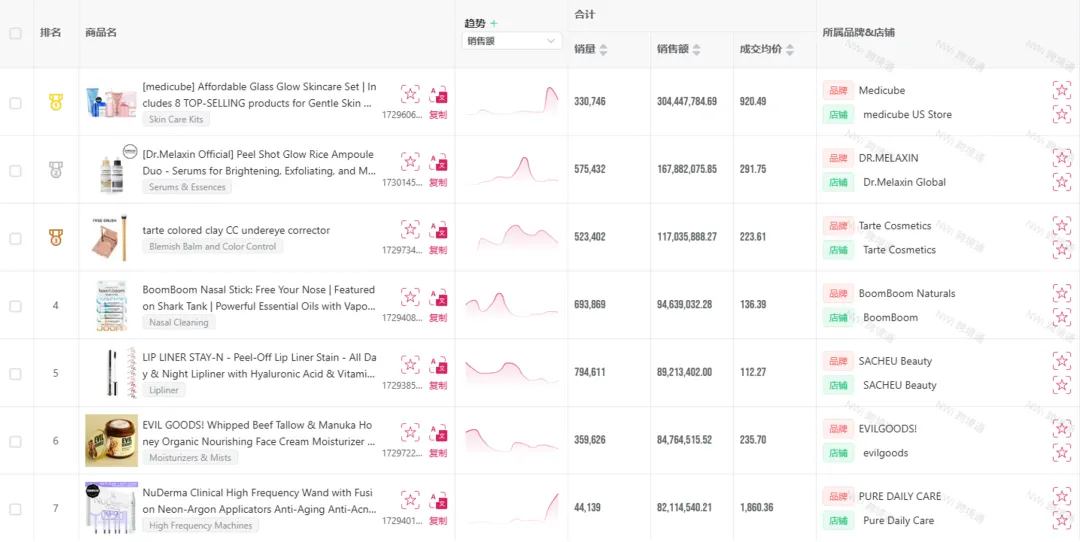Click translate icon for Dr.Melaxin Peel Shot row
Screen dimensions: 1080x542
(438, 162)
